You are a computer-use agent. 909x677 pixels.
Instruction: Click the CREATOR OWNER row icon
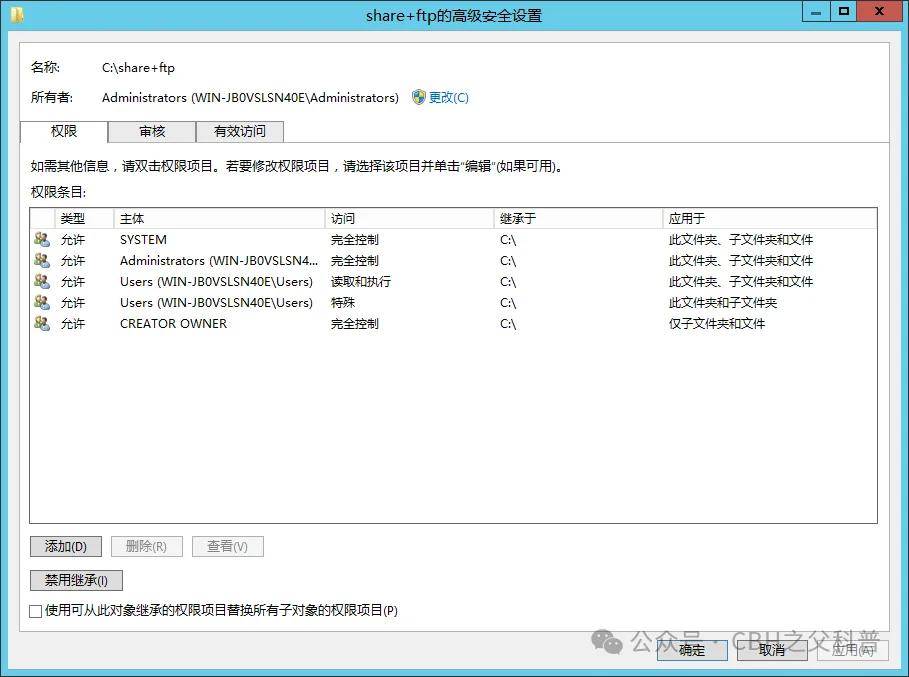41,323
